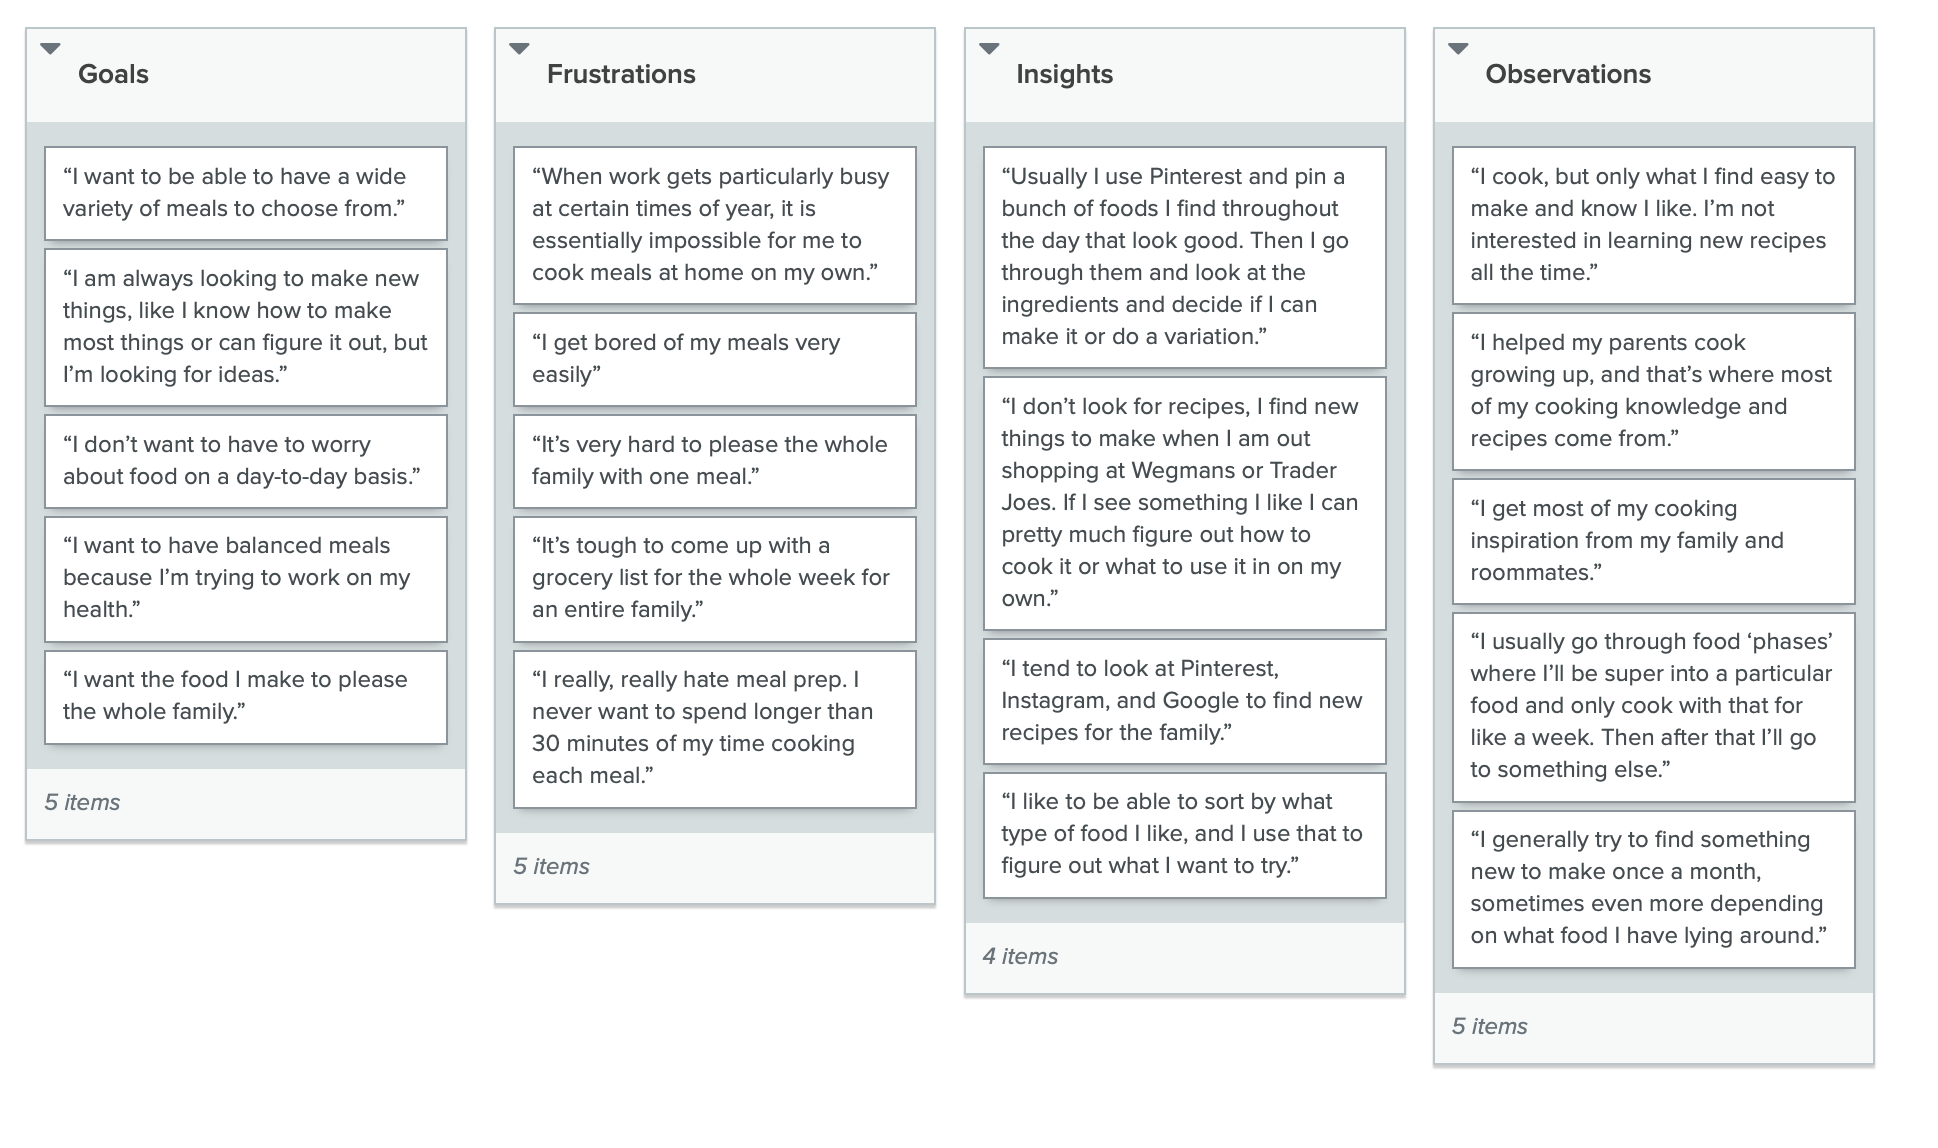Open the 'Pinterest, Instagram, and Google' card
Screen dimensions: 1938x1148
coord(1185,701)
